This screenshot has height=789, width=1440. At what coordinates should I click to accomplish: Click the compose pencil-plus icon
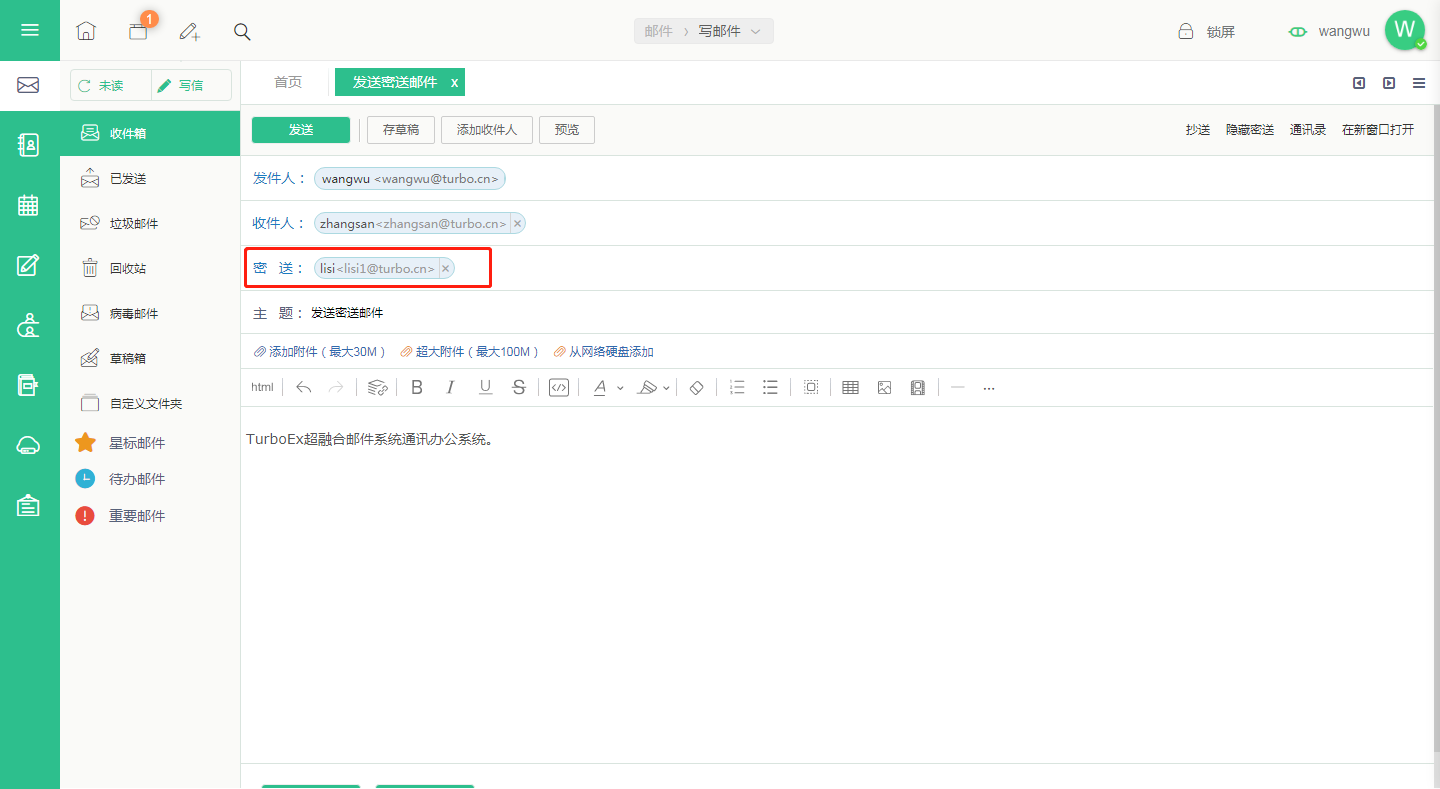click(190, 31)
